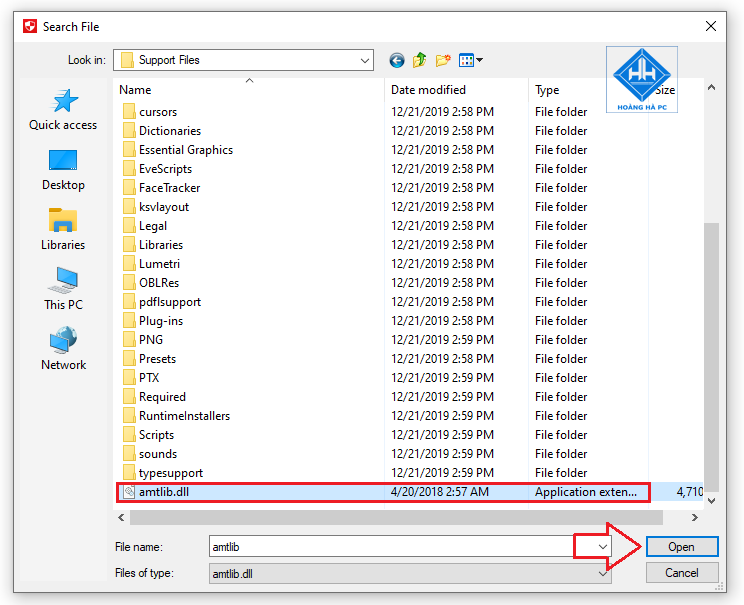Click the vertical scrollbar up arrow

(x=711, y=87)
